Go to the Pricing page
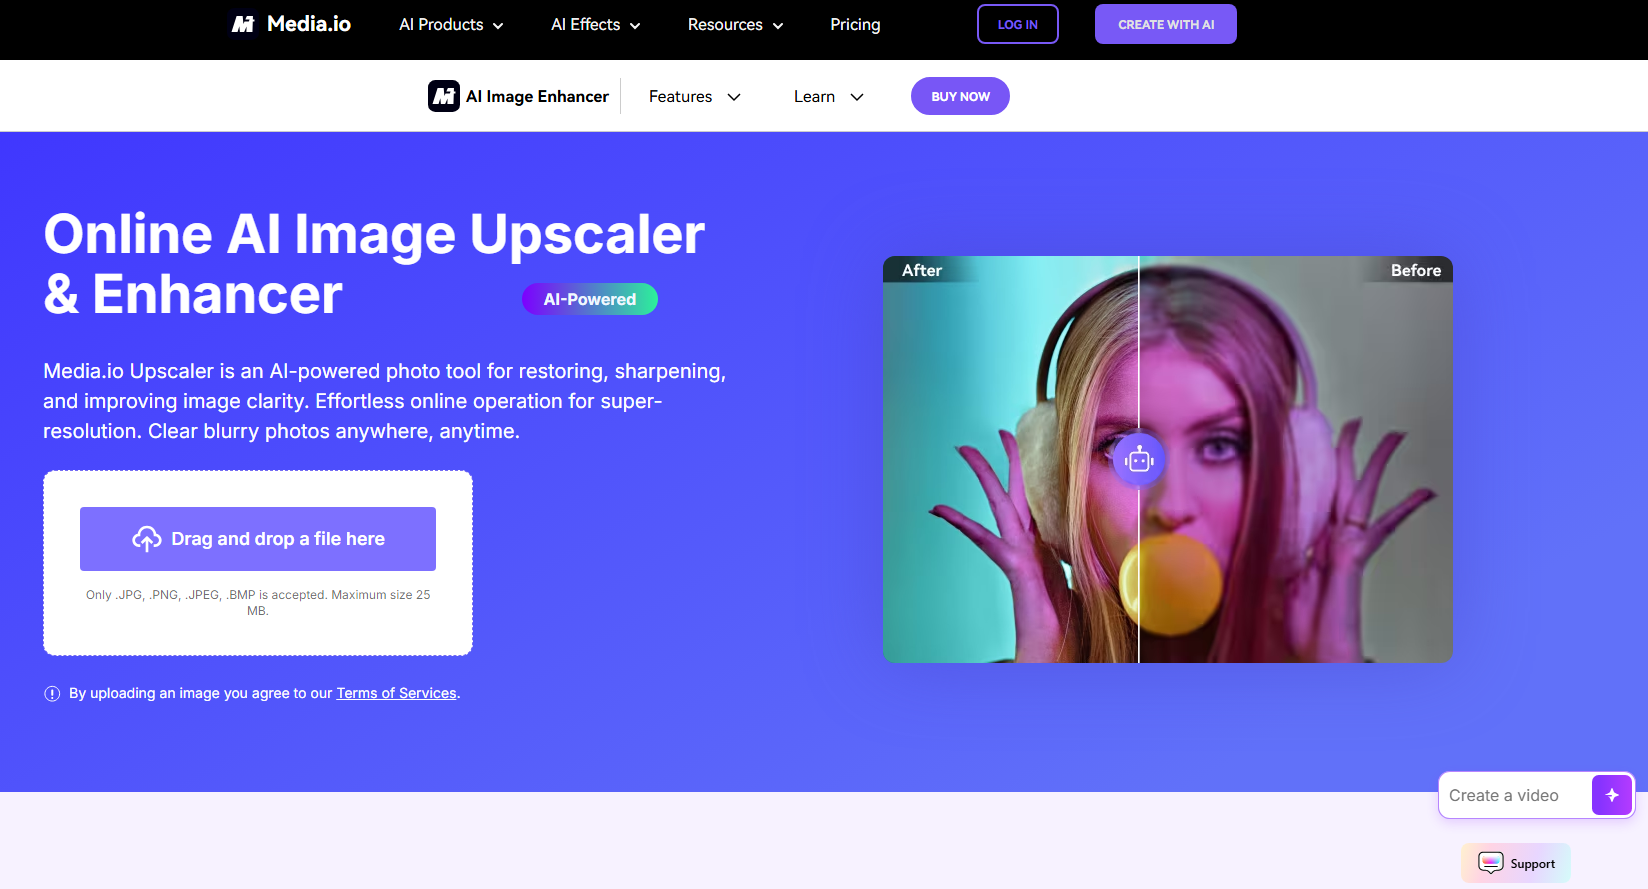 pos(855,24)
